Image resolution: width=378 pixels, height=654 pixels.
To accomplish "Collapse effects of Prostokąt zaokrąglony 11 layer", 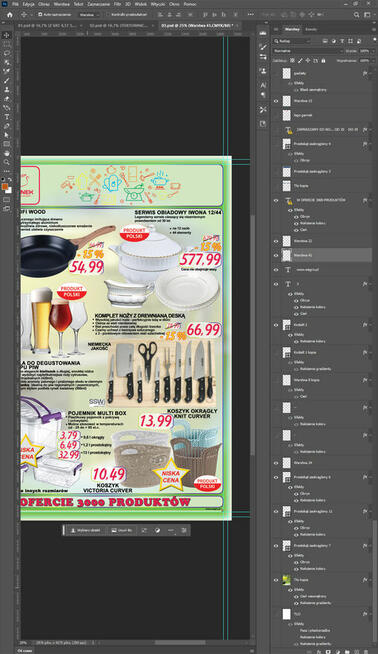I will pyautogui.click(x=371, y=511).
